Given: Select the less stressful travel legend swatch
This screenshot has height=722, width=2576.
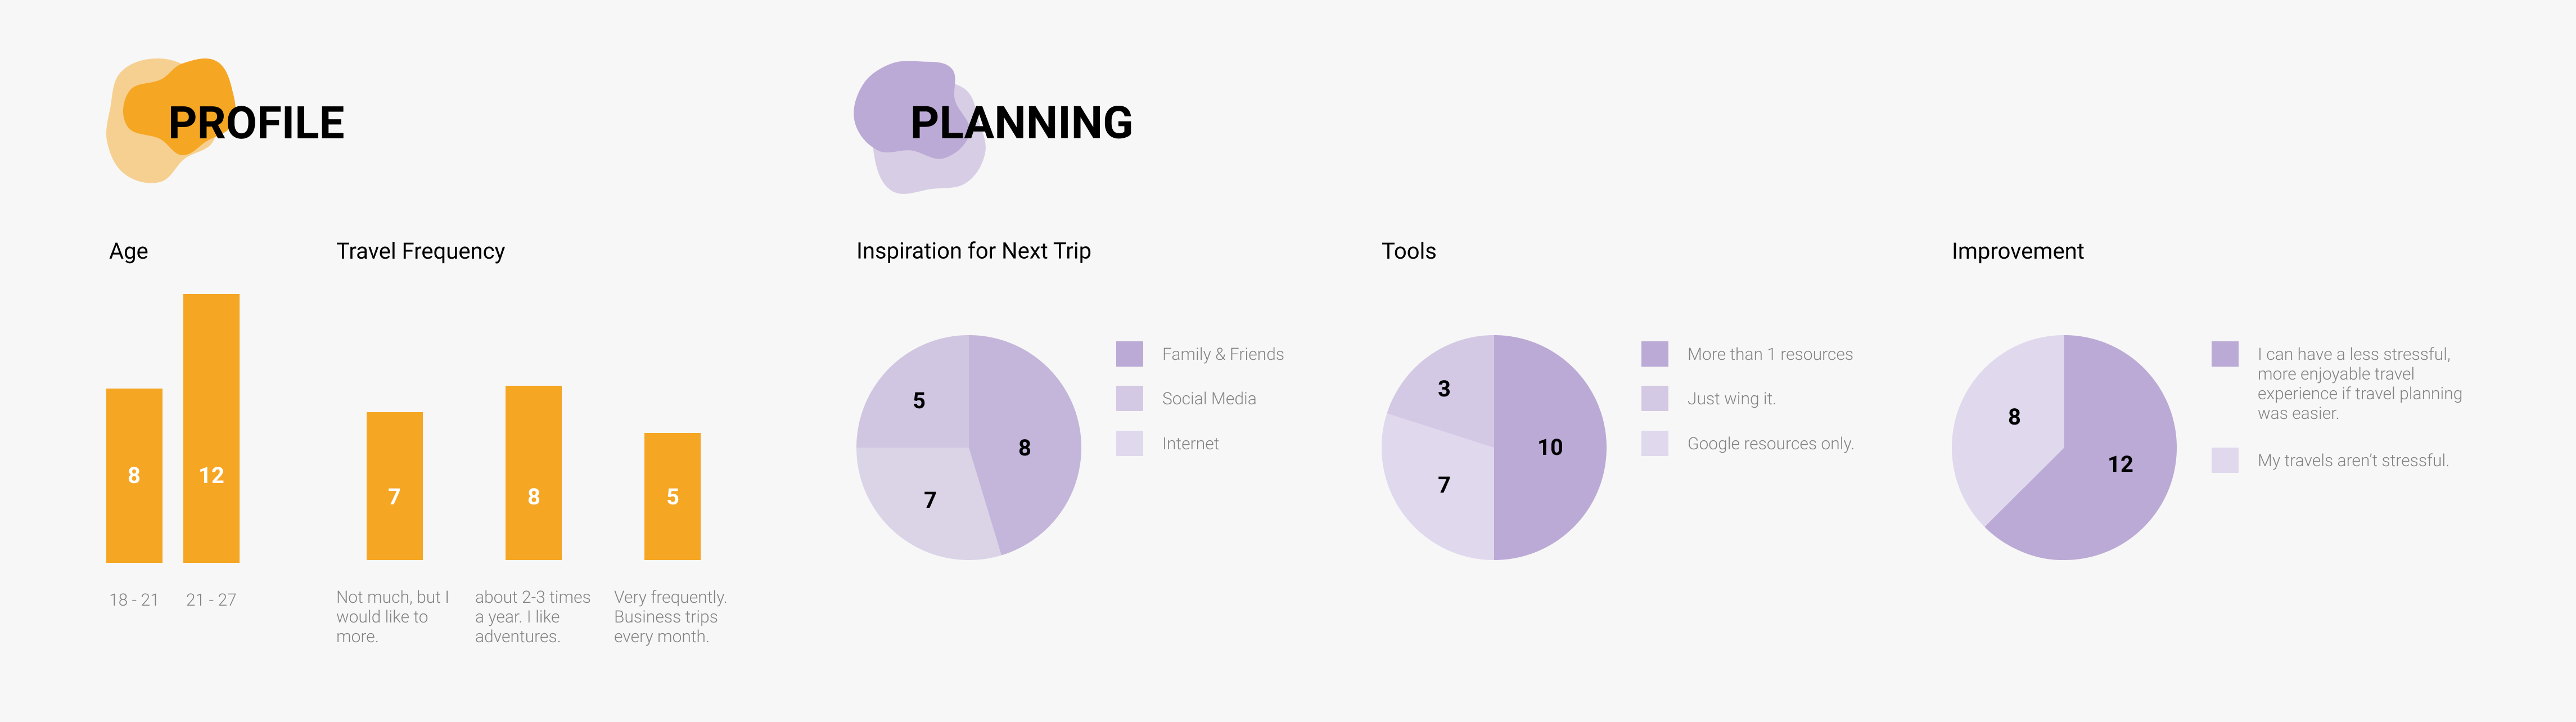Looking at the screenshot, I should [x=2224, y=354].
